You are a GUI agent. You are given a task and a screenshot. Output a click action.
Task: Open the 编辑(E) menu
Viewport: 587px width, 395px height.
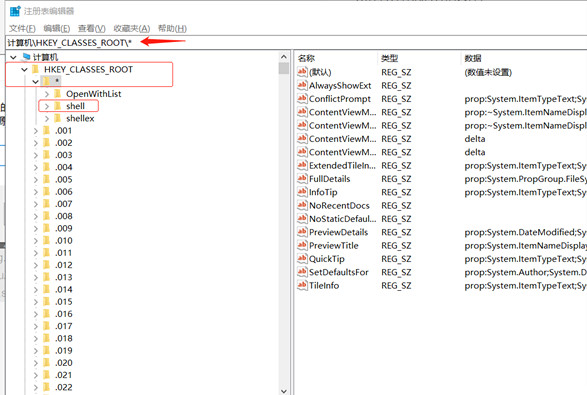pos(57,28)
